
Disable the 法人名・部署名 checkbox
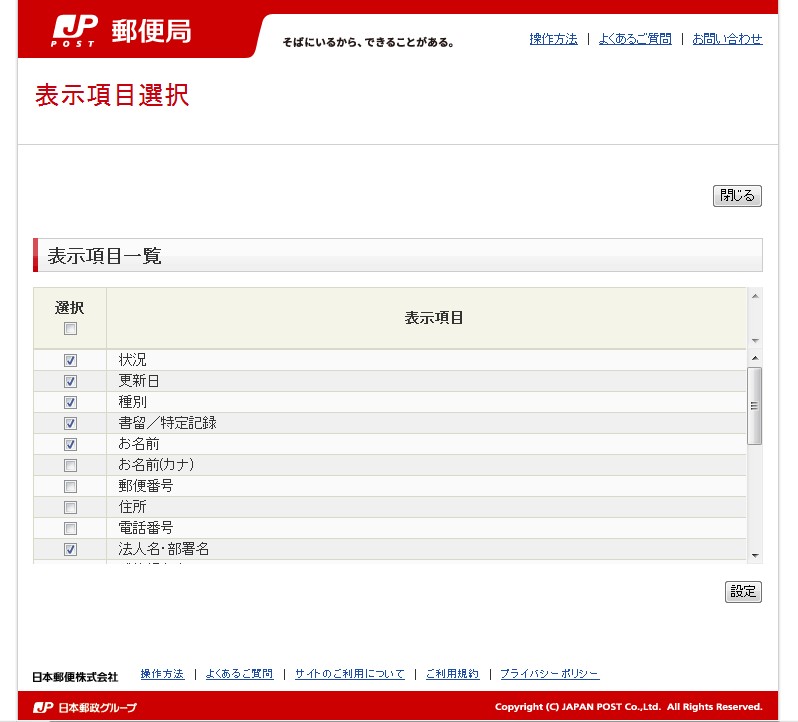tap(70, 549)
